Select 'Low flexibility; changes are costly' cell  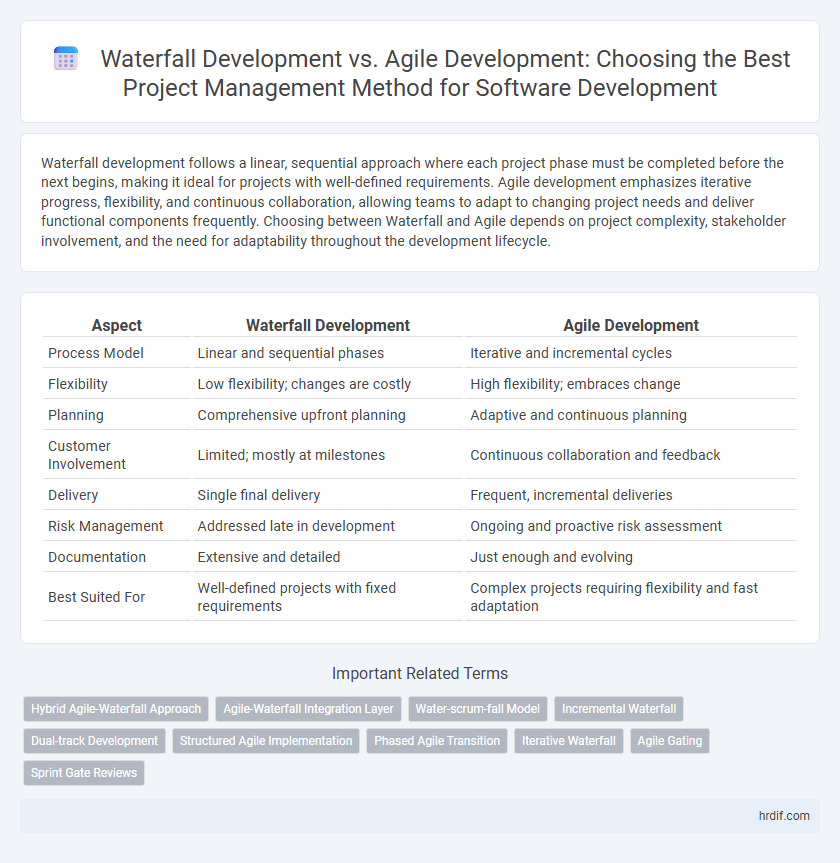[x=328, y=384]
